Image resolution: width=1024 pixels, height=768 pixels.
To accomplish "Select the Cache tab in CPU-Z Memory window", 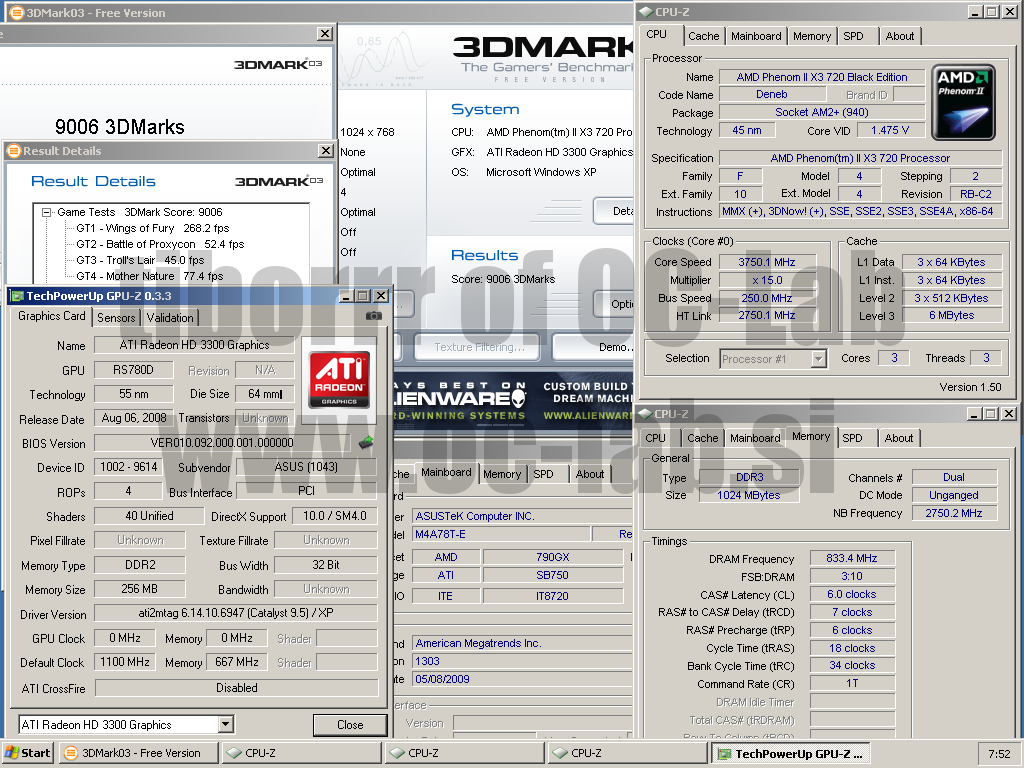I will [x=703, y=438].
